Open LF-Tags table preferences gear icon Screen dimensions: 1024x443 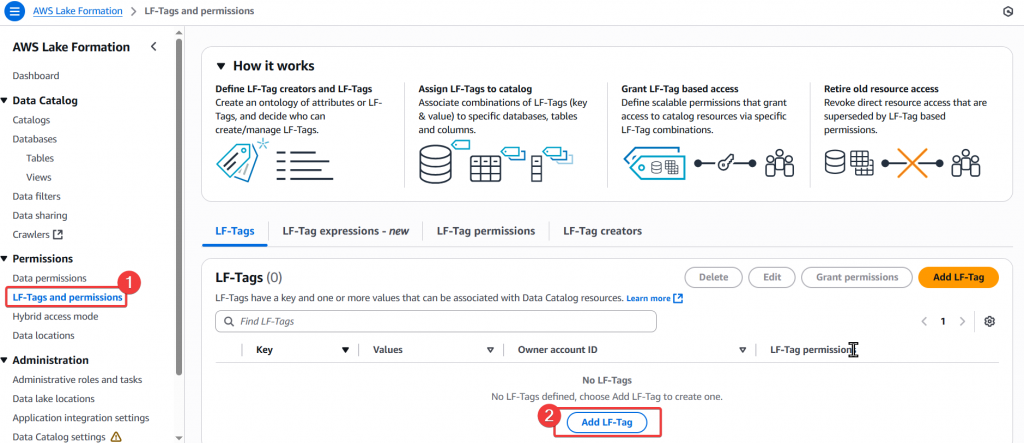coord(990,321)
